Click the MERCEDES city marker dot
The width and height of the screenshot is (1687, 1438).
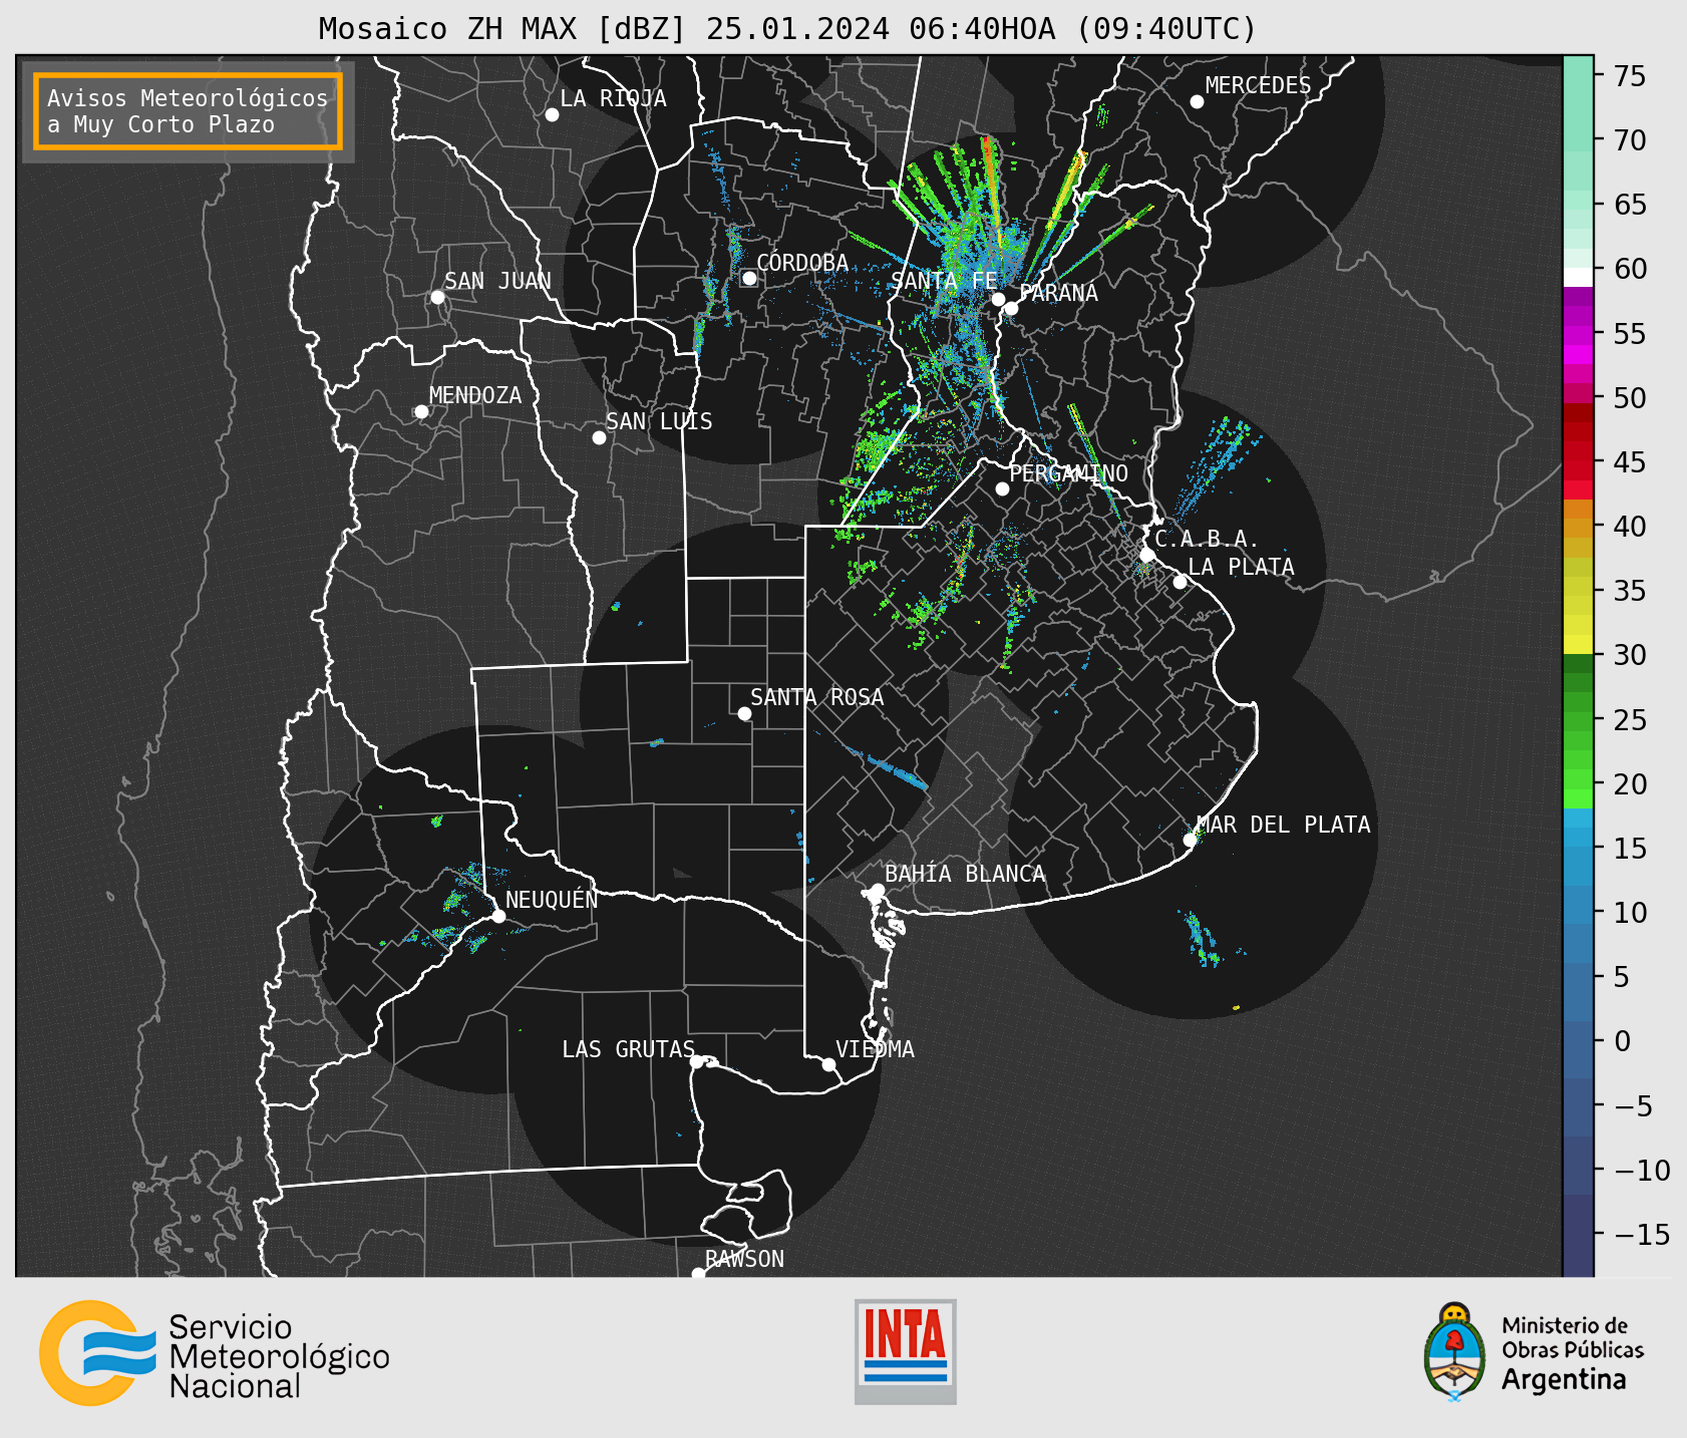[x=1197, y=102]
